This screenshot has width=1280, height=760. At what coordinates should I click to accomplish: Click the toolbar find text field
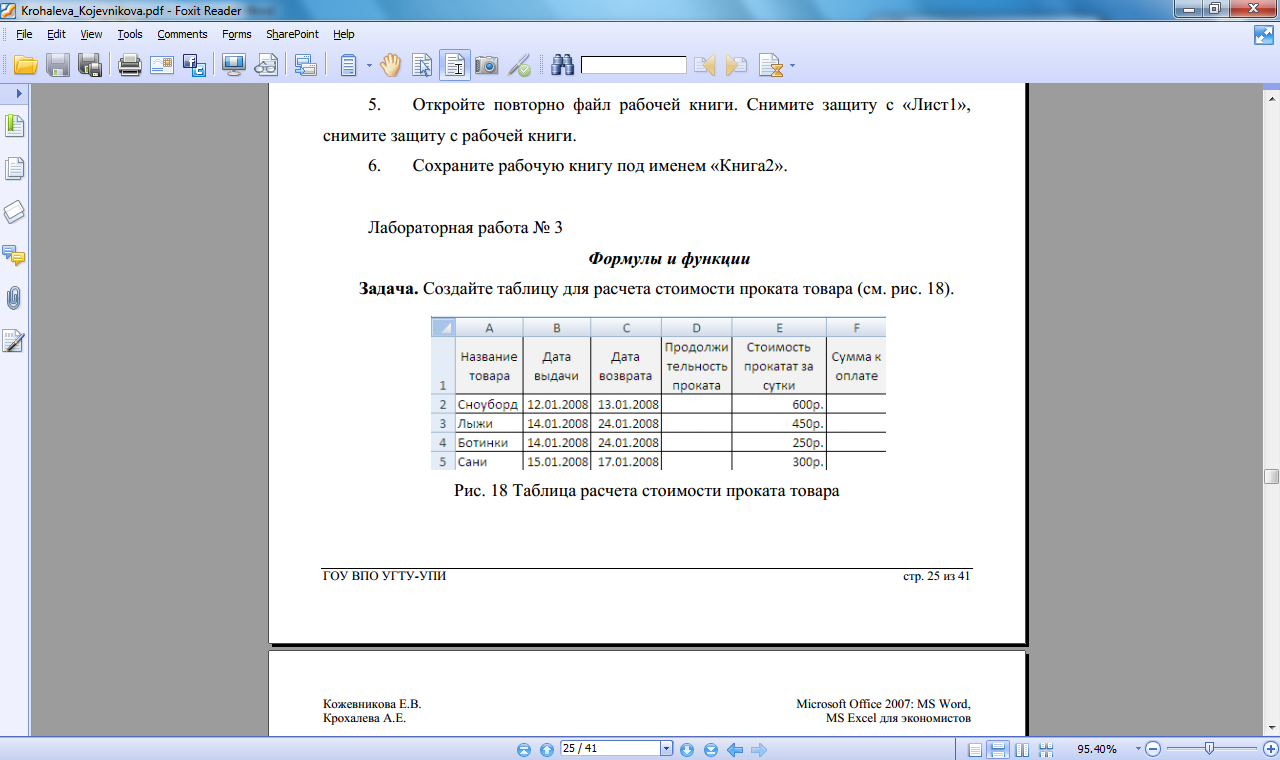click(x=634, y=66)
